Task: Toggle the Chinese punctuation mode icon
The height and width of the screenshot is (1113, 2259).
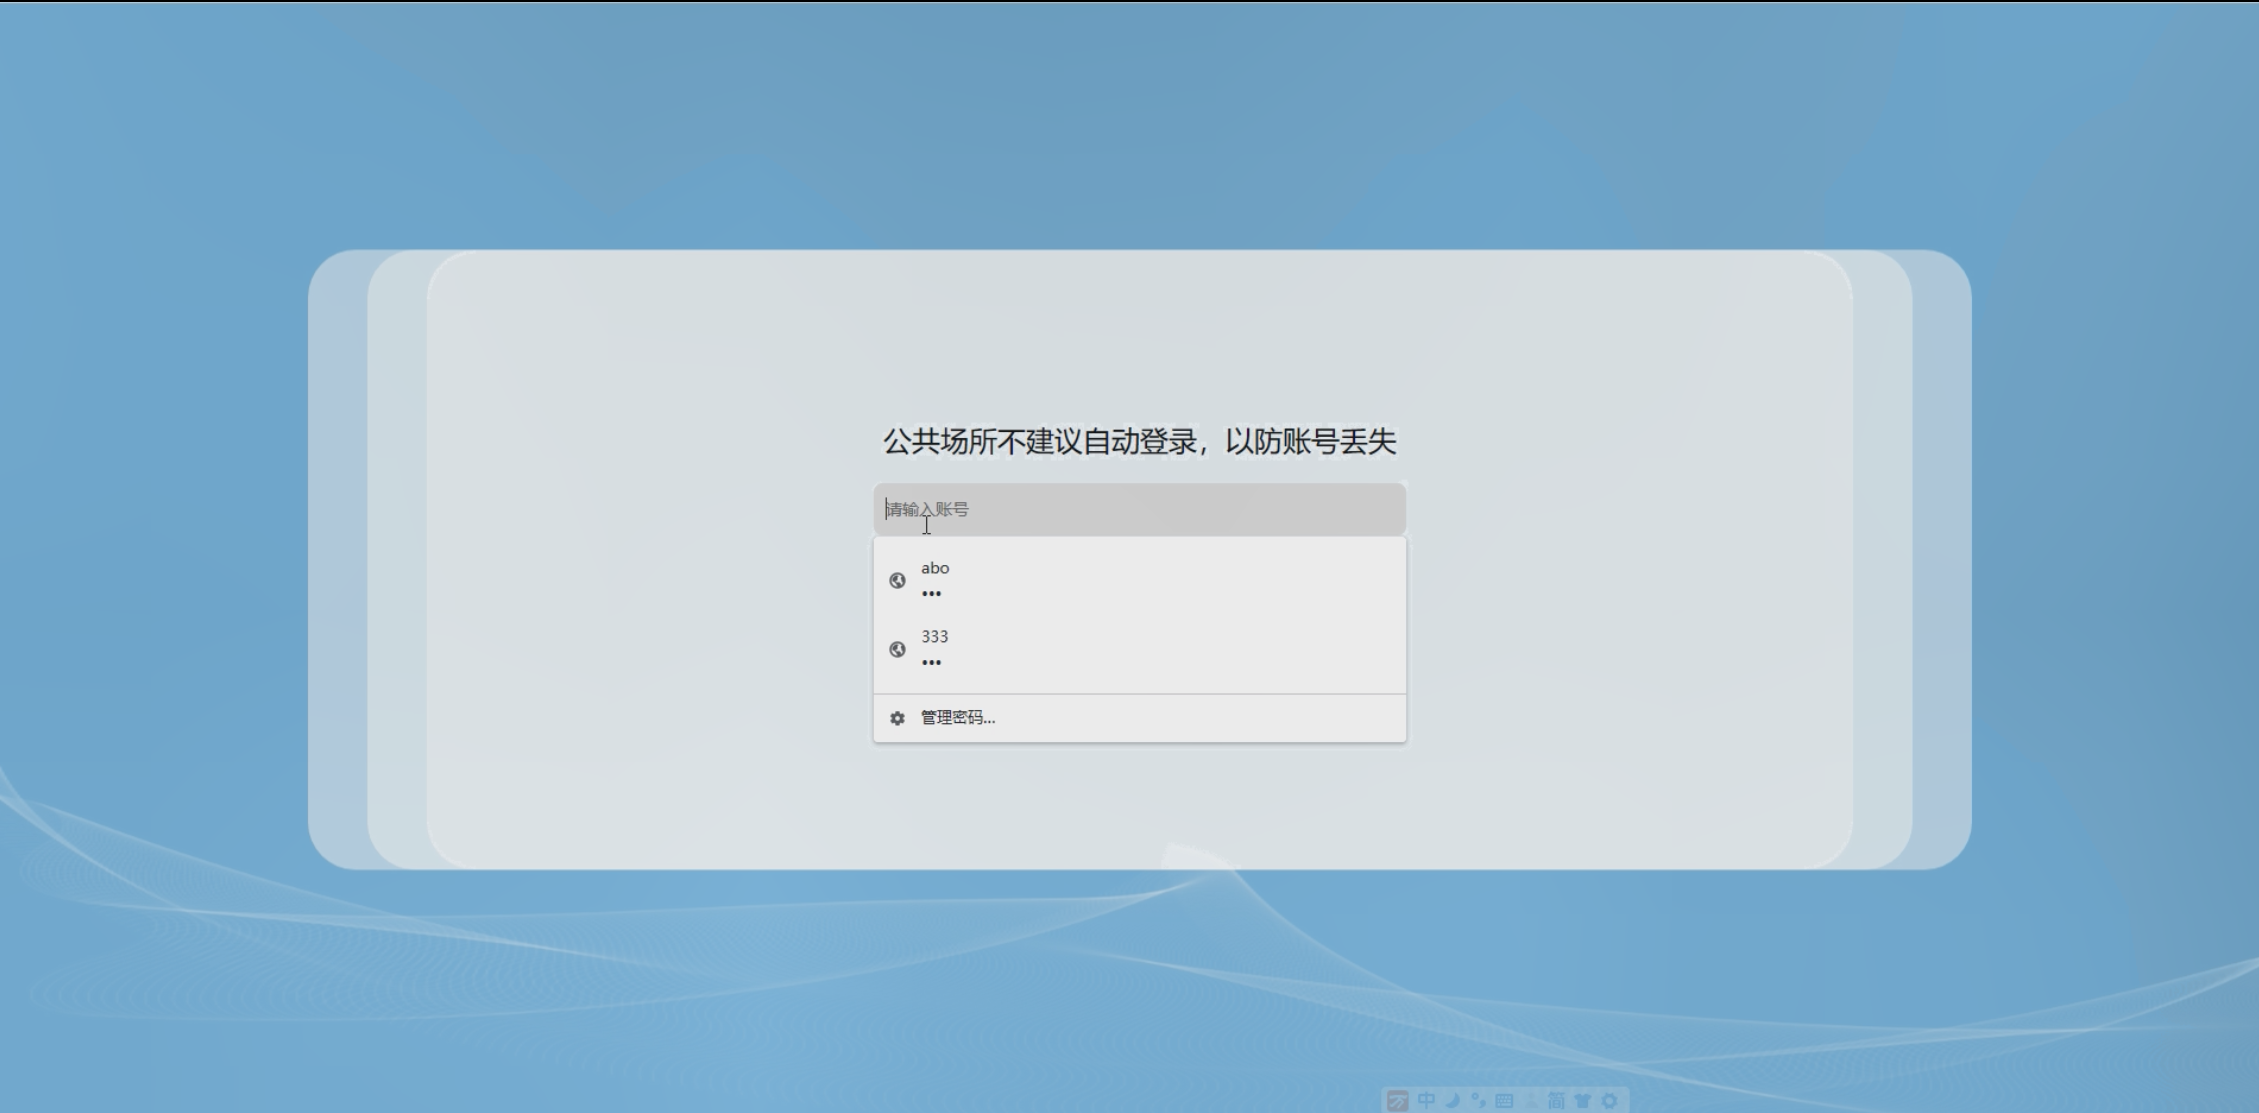Action: (1478, 1101)
